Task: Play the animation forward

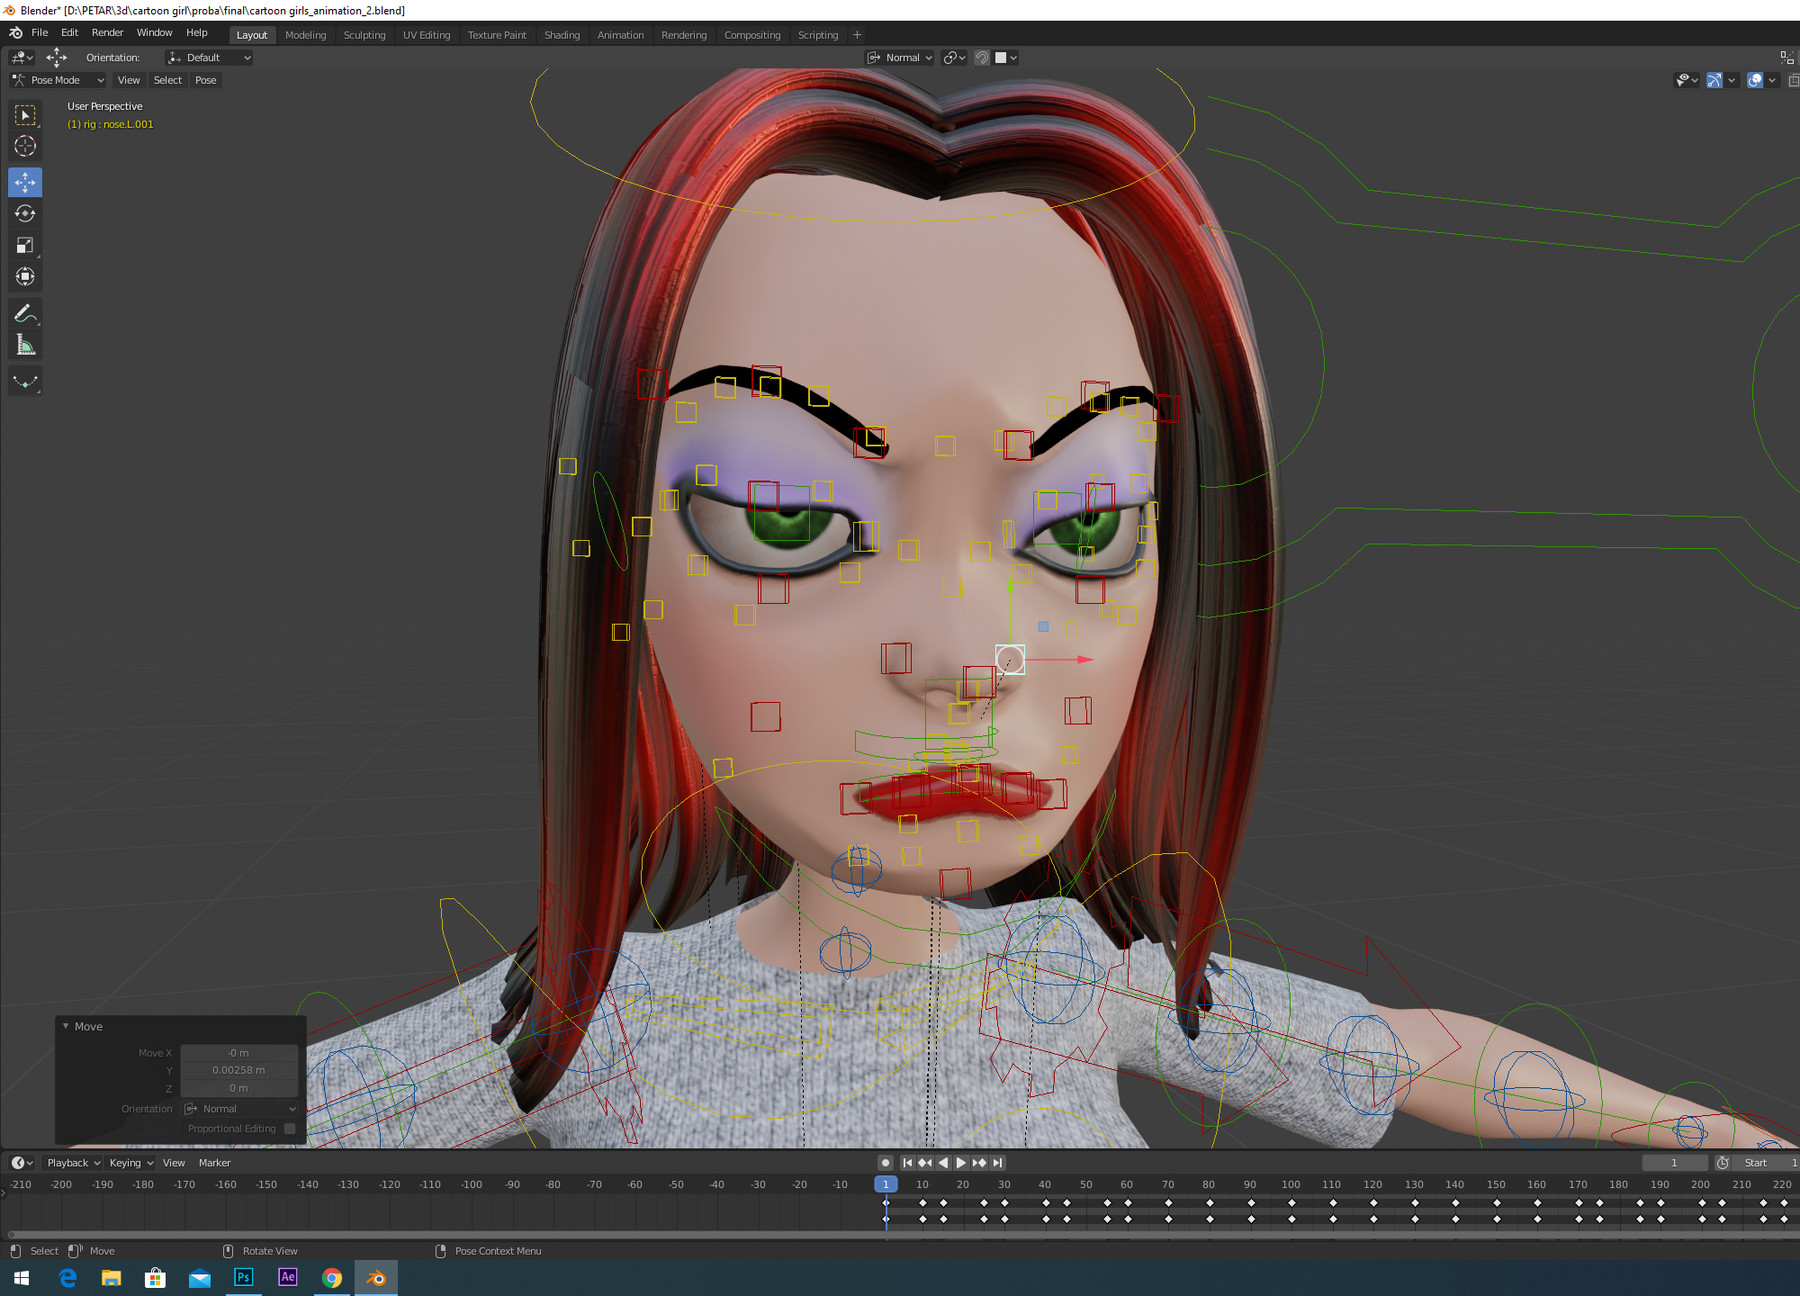Action: tap(960, 1162)
